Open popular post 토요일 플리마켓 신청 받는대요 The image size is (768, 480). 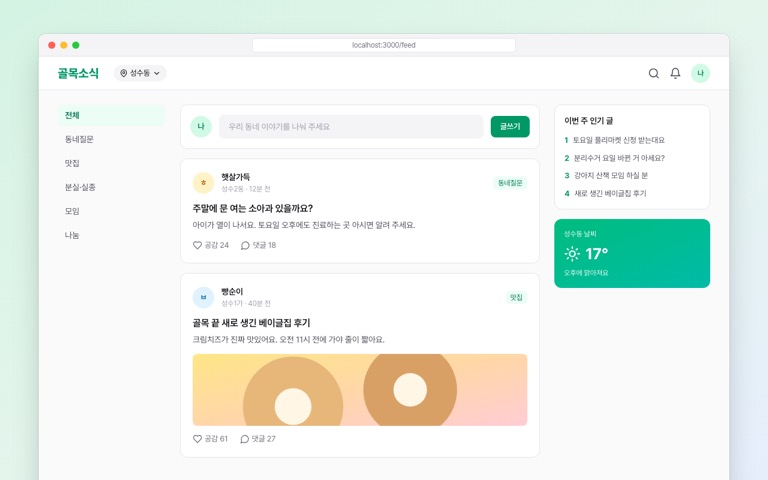pyautogui.click(x=619, y=141)
